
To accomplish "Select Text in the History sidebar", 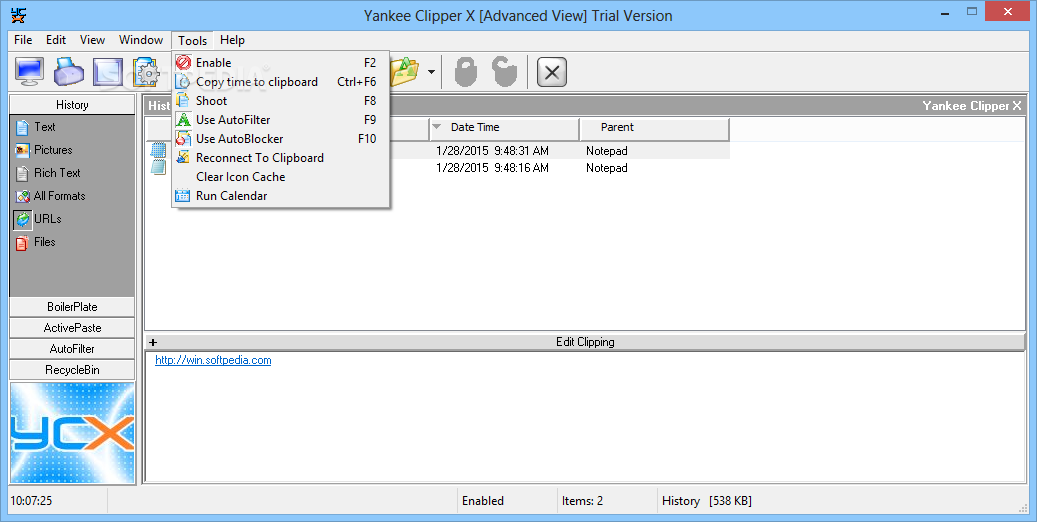I will click(37, 127).
